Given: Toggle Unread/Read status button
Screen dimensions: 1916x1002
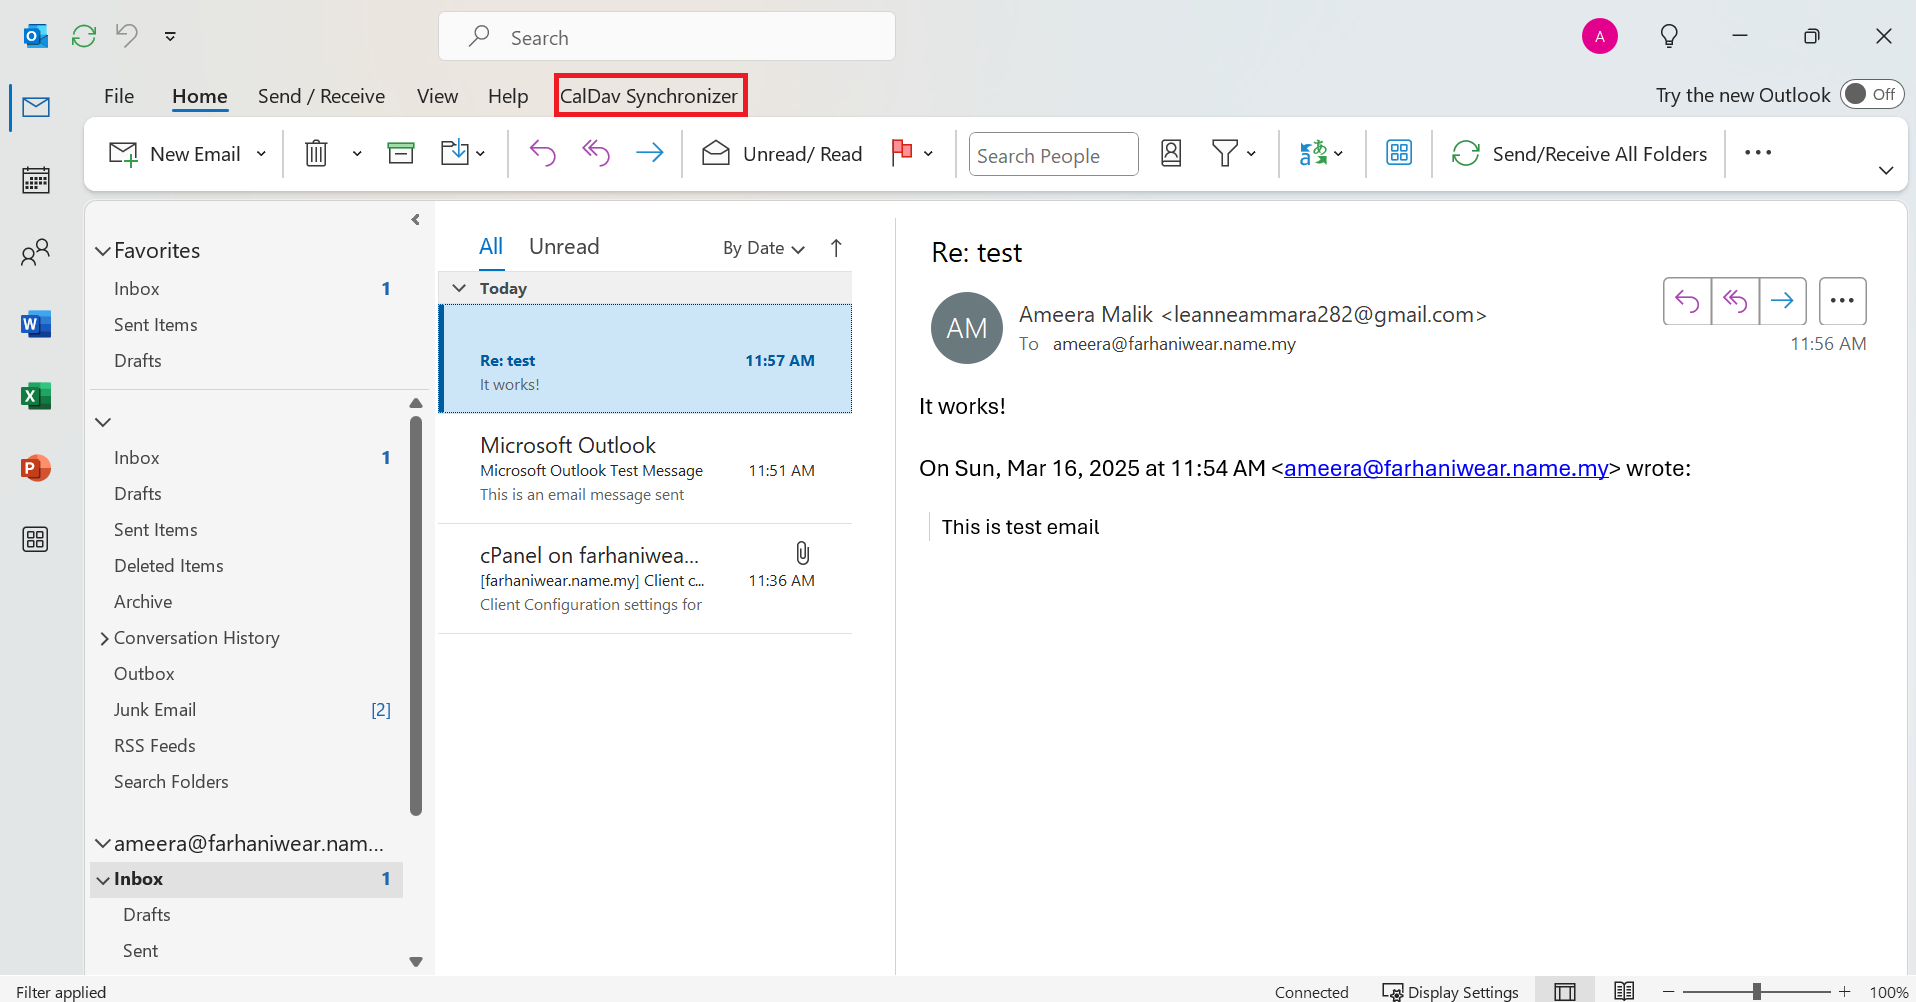Looking at the screenshot, I should 783,154.
